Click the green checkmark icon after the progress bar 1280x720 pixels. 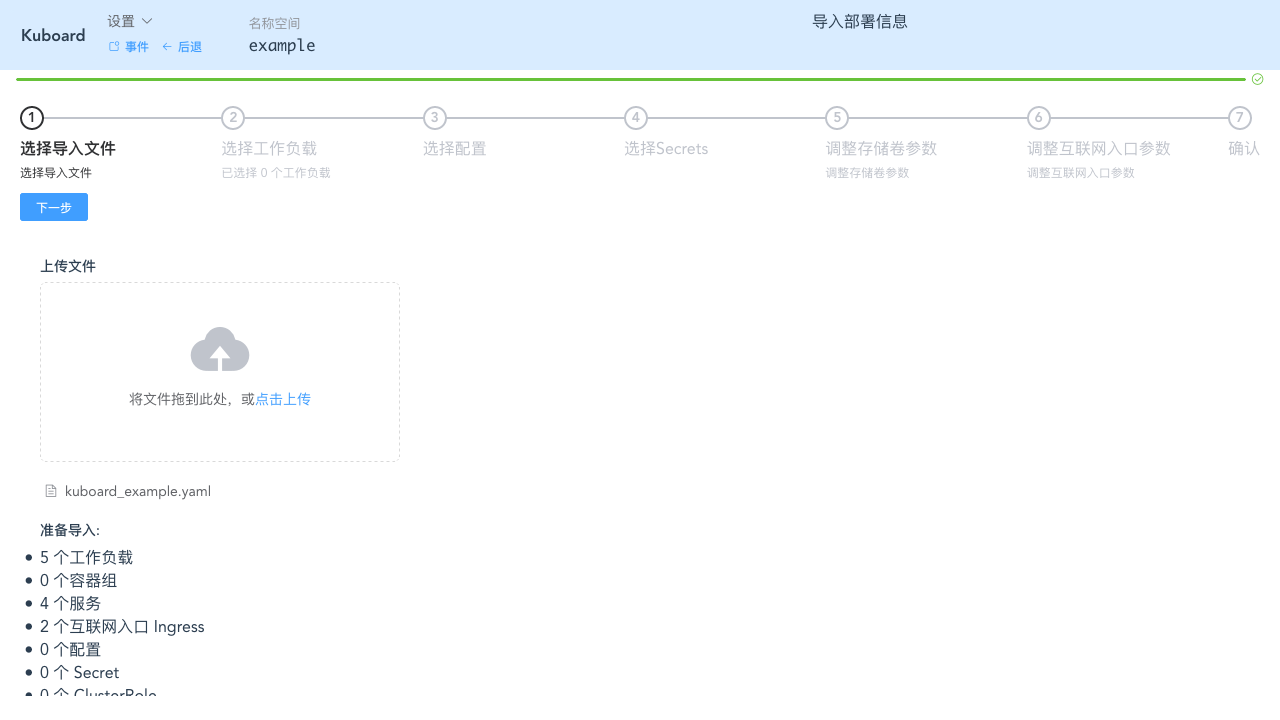[1257, 78]
